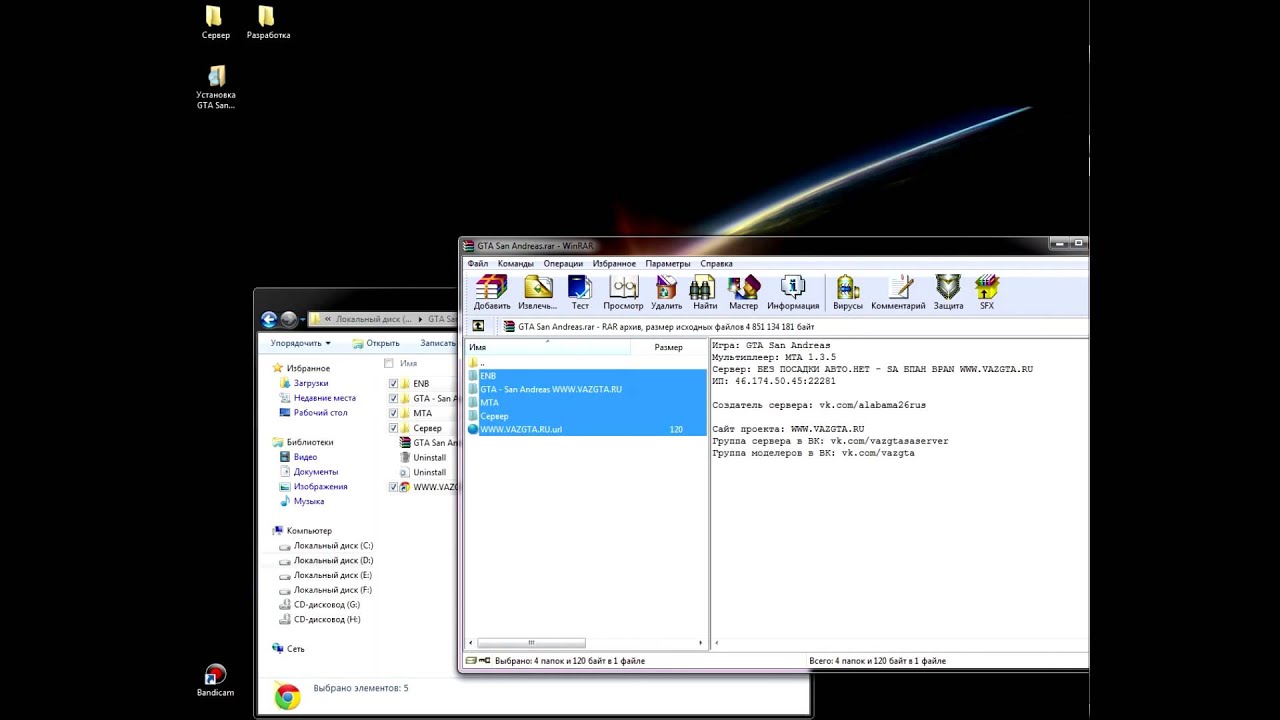Expand the Упорядочить dropdown in Explorer
This screenshot has height=720, width=1280.
300,343
